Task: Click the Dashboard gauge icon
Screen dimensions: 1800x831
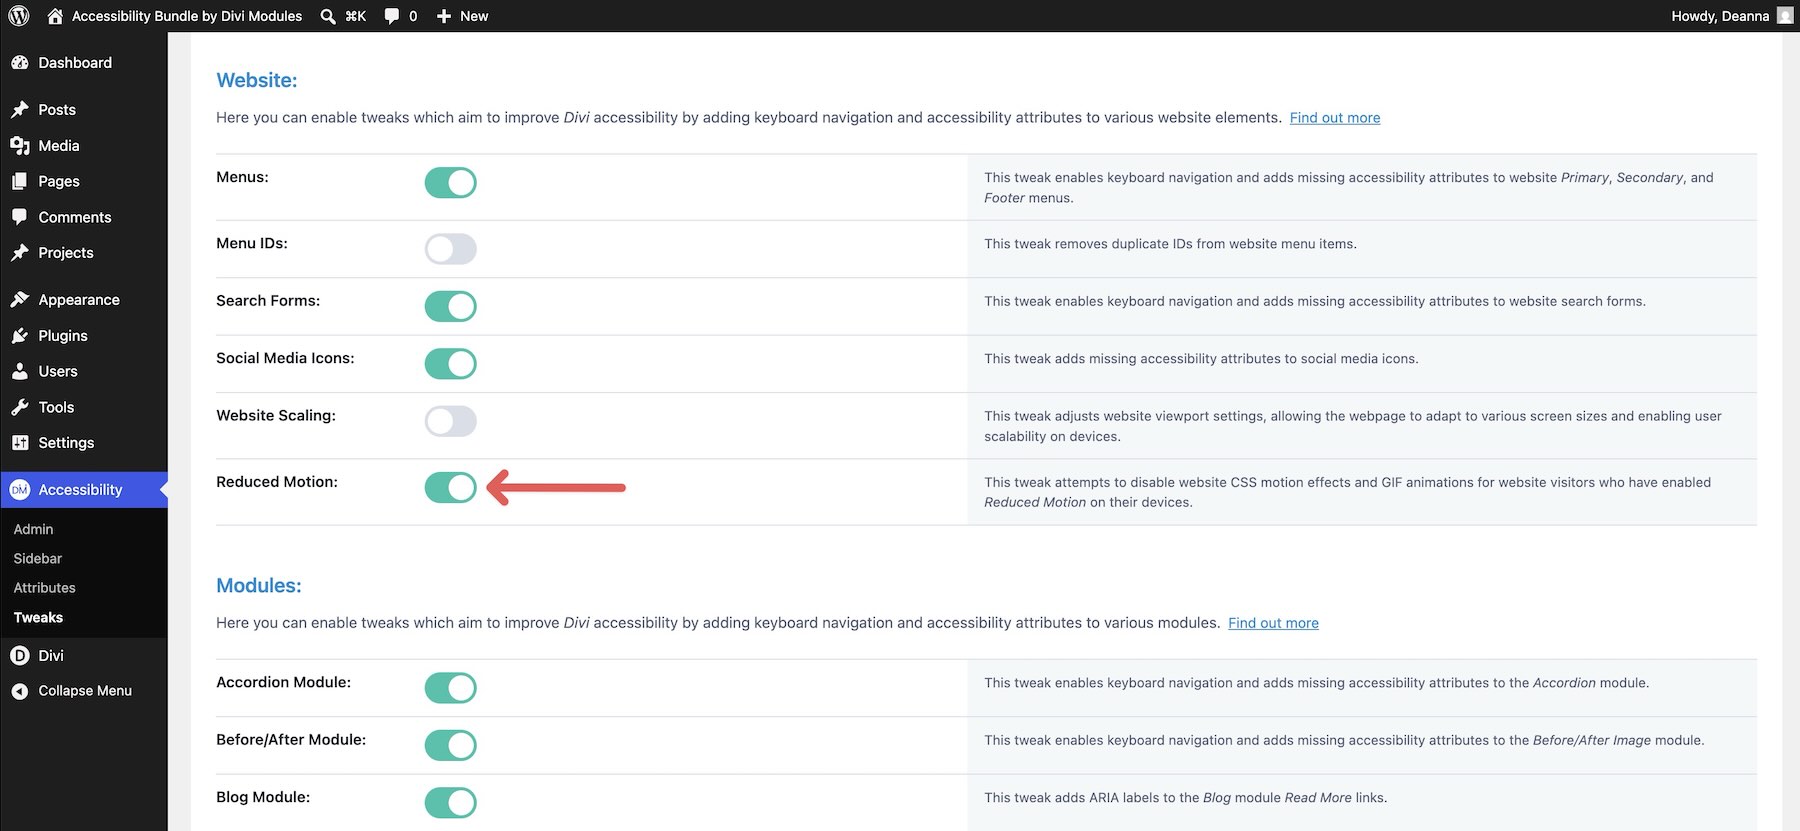Action: [20, 63]
